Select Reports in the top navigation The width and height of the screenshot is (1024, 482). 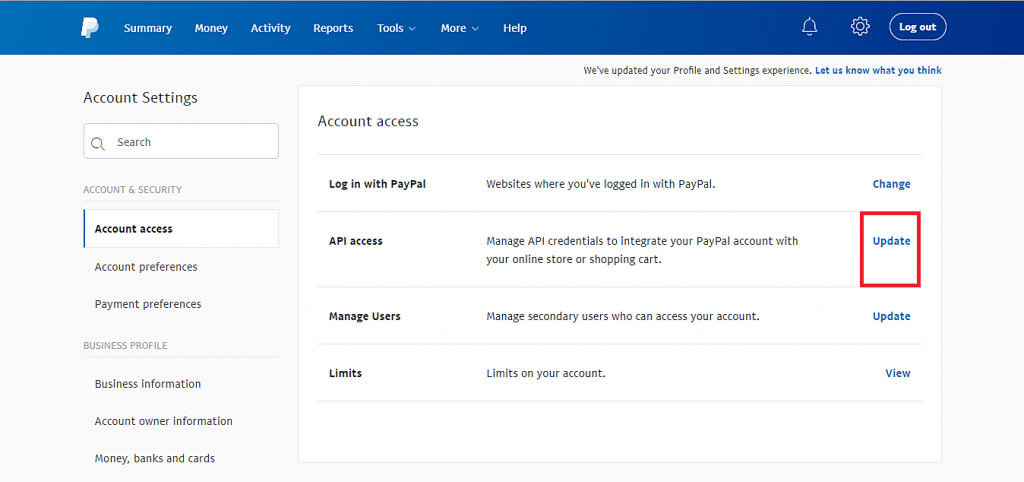click(x=333, y=28)
